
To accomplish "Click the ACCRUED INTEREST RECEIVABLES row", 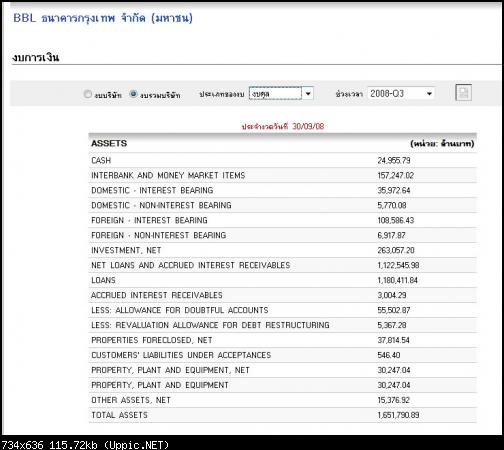I will [282, 295].
